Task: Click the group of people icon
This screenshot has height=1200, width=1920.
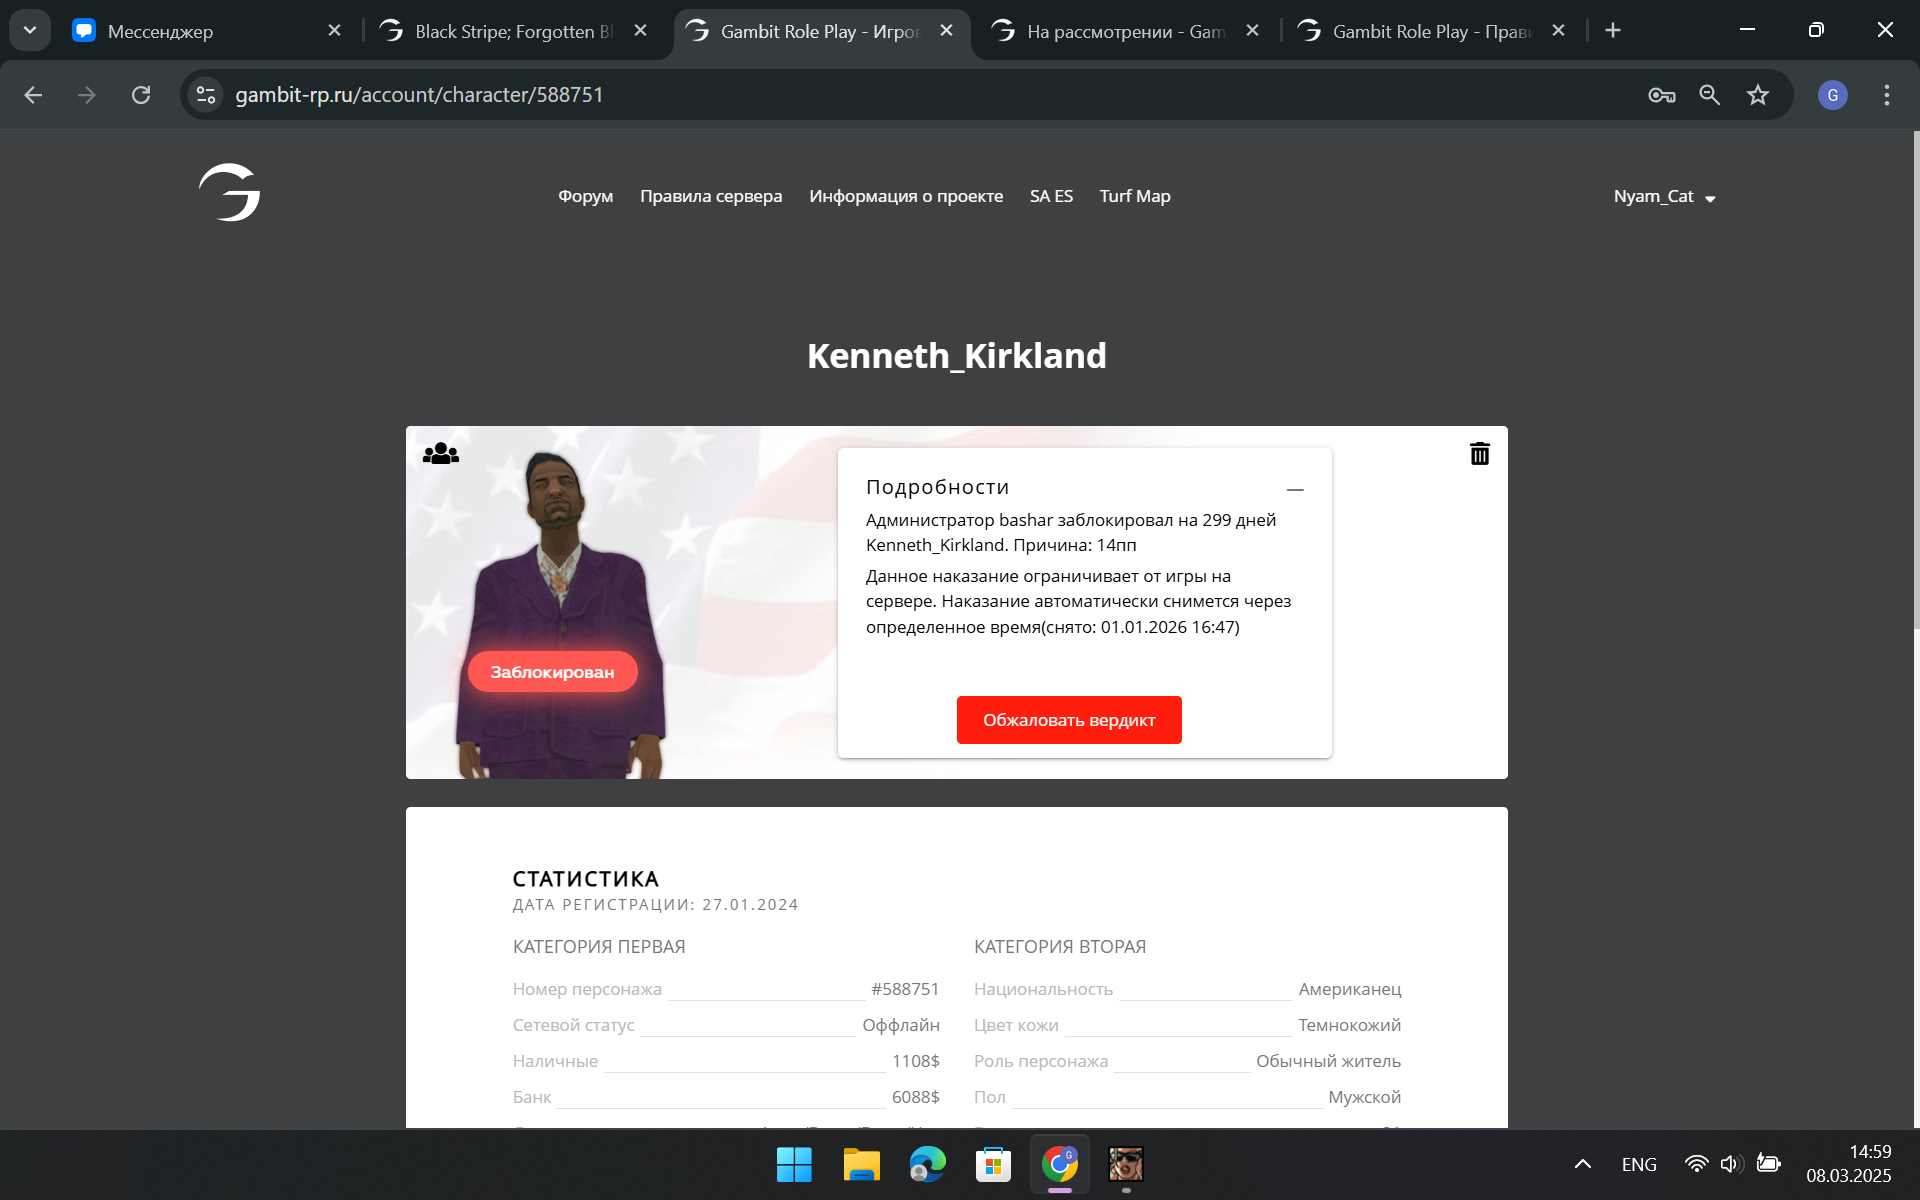Action: point(441,454)
